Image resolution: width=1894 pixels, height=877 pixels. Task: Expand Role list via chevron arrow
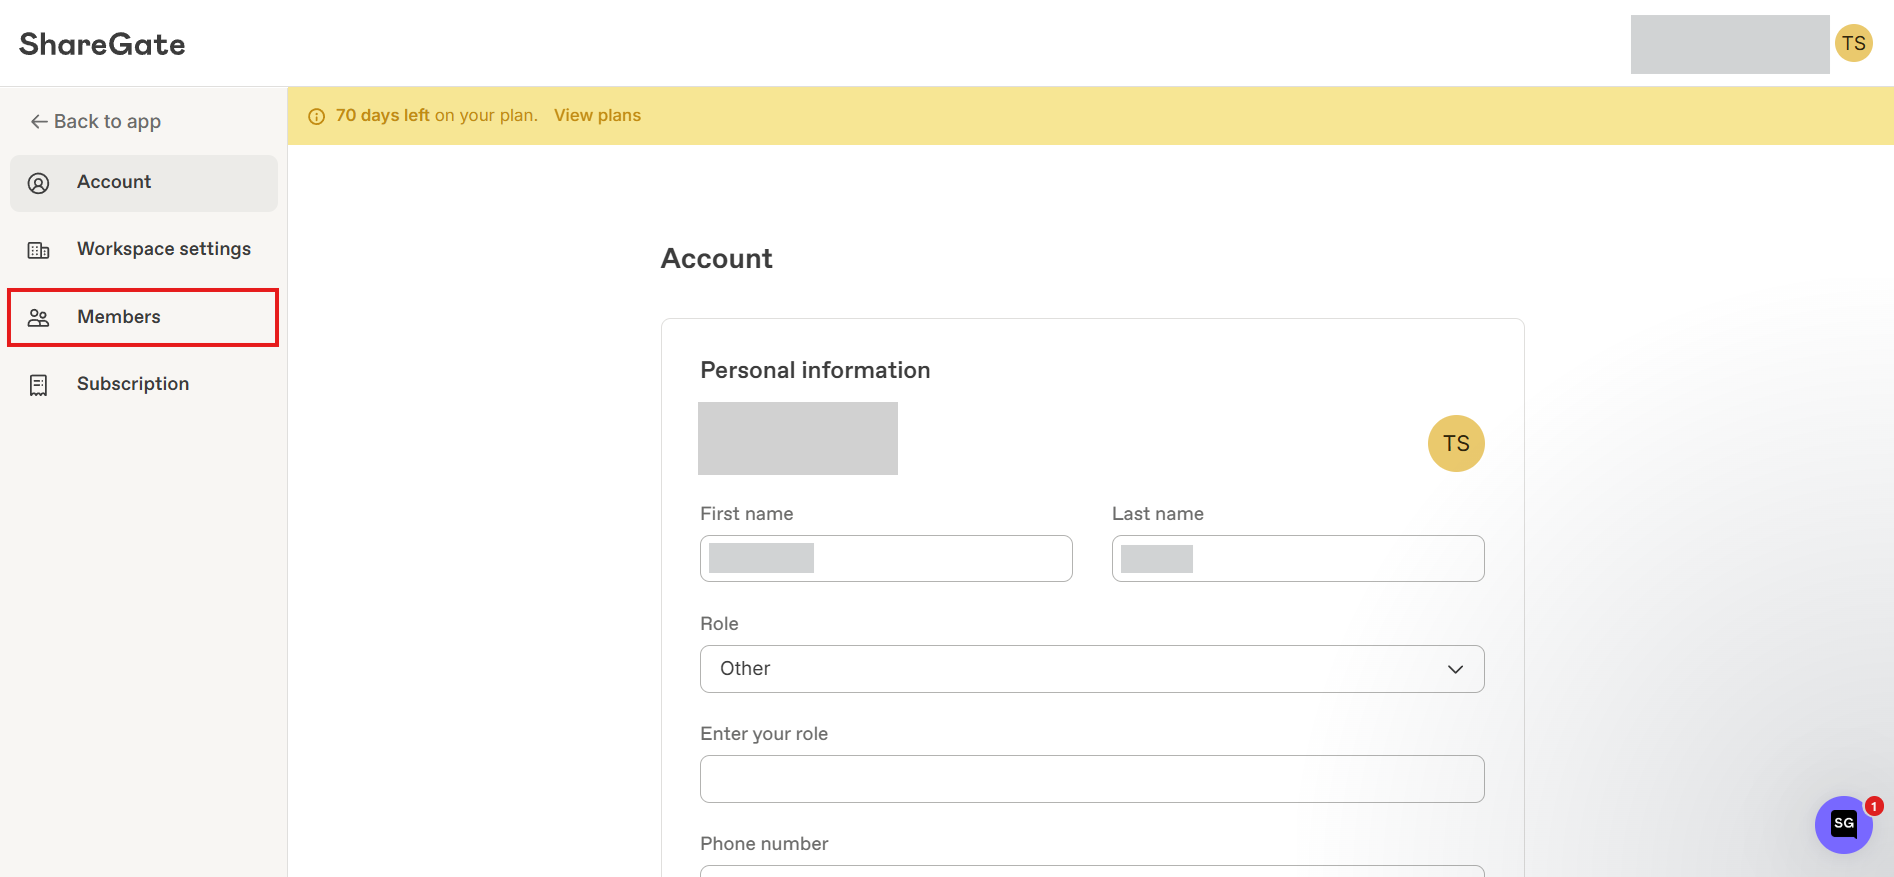tap(1455, 669)
